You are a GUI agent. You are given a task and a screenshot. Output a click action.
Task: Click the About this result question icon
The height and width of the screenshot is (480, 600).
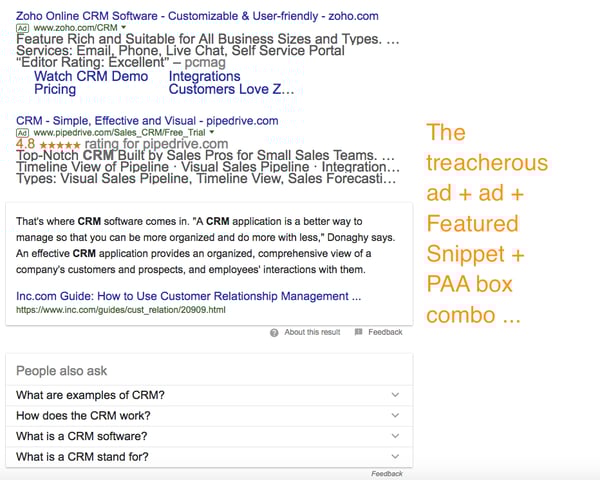pyautogui.click(x=274, y=332)
